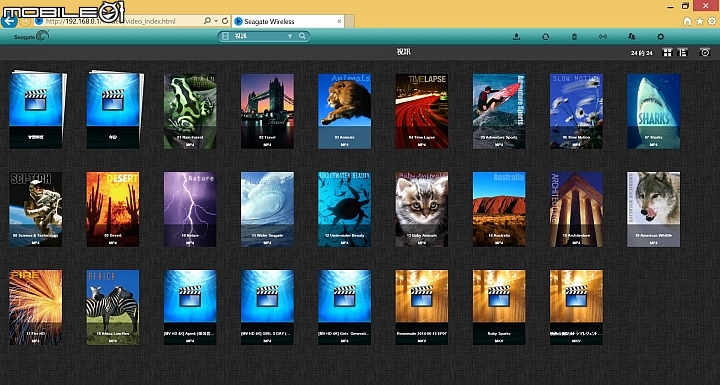Open 10 Nature lightning video

click(x=190, y=209)
